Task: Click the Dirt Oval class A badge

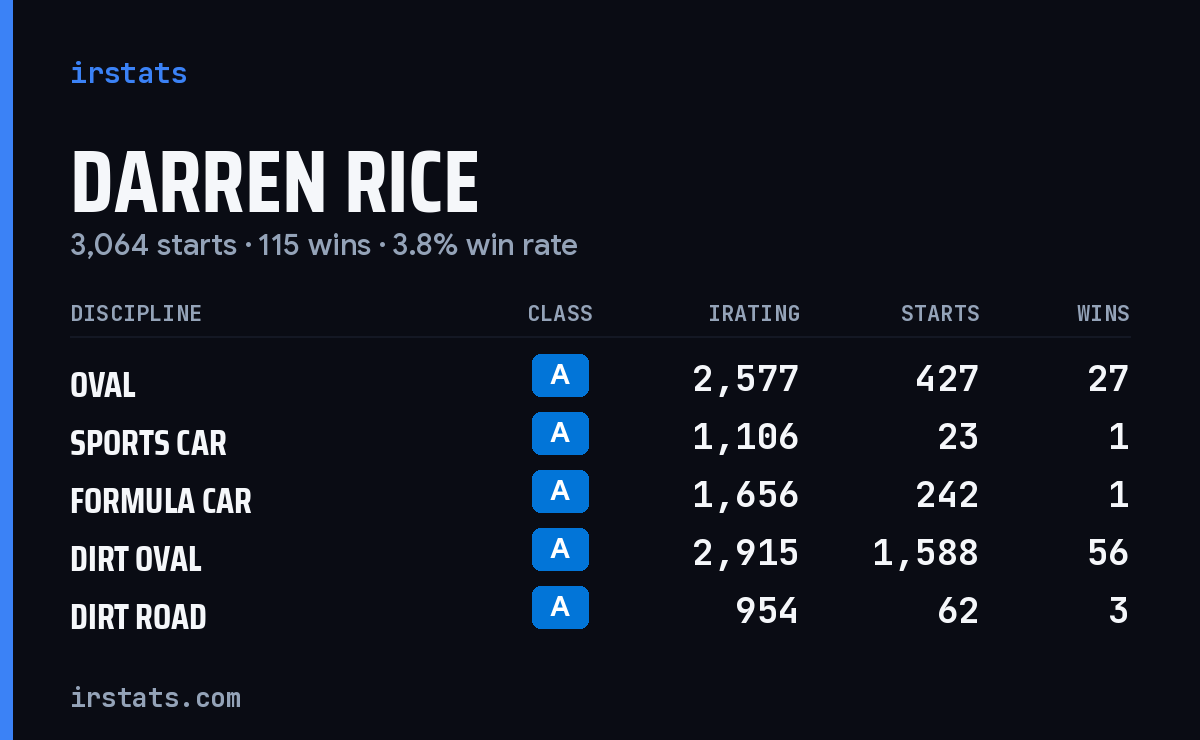Action: coord(560,549)
